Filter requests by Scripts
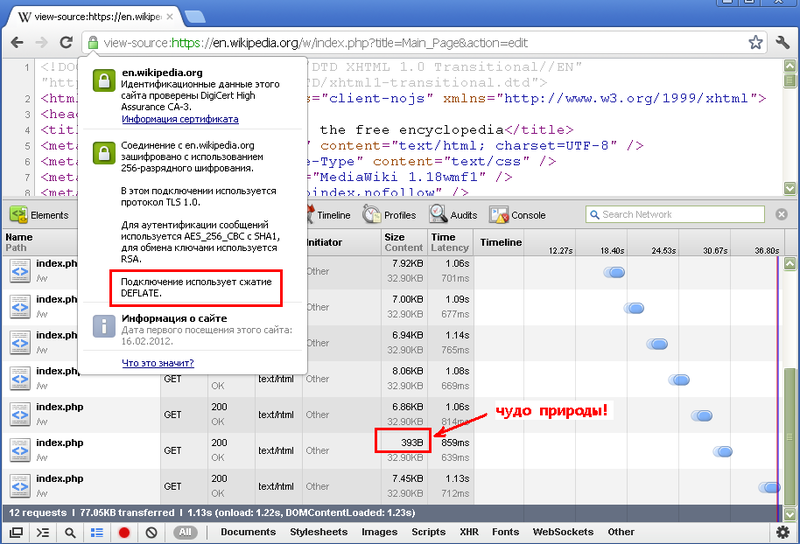Viewport: 800px width, 544px height. (x=429, y=532)
